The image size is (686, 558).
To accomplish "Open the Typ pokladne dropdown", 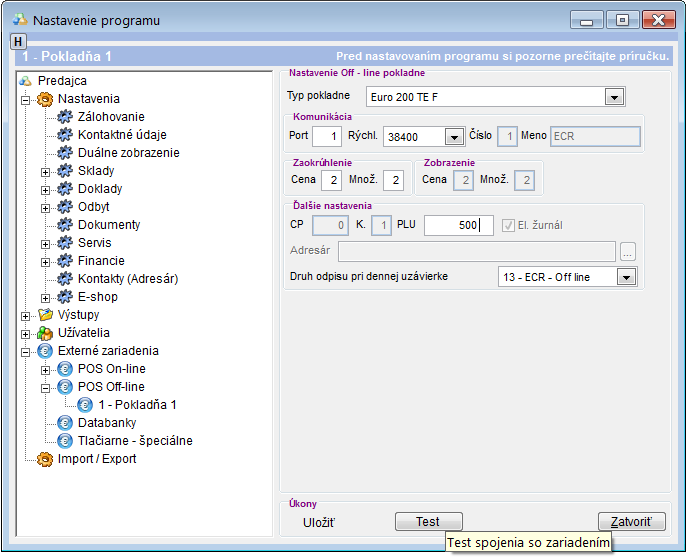I will point(614,97).
